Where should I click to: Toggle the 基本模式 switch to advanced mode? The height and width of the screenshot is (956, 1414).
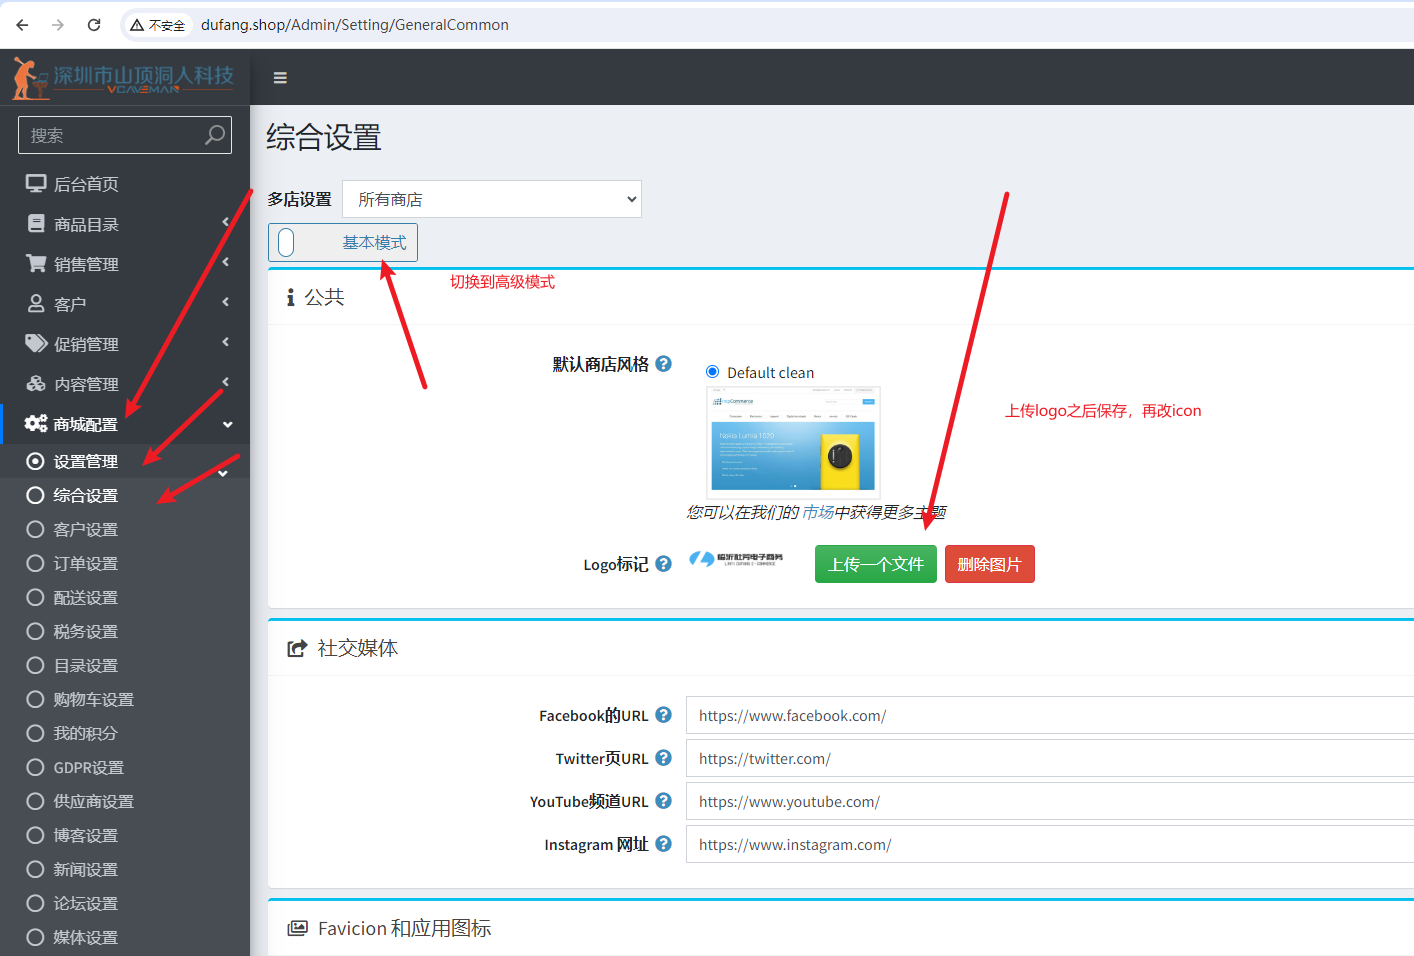pos(287,242)
